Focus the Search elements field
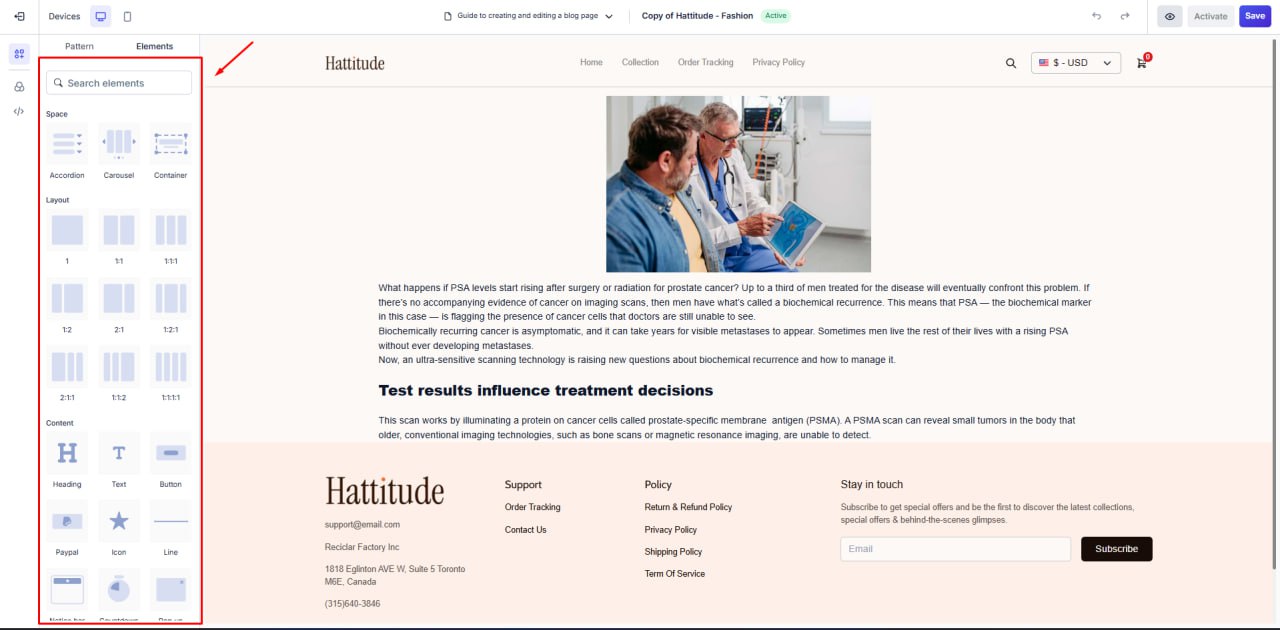 pyautogui.click(x=119, y=83)
